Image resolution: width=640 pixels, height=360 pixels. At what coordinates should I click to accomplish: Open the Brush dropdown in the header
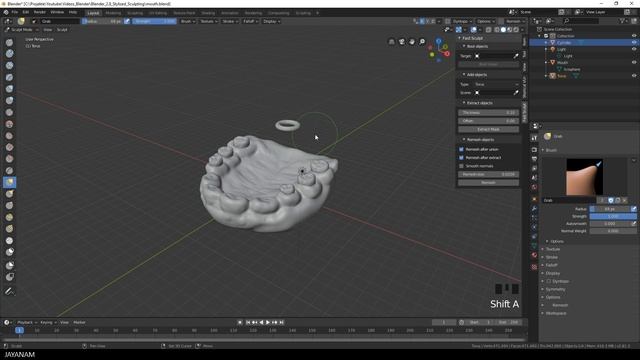187,21
